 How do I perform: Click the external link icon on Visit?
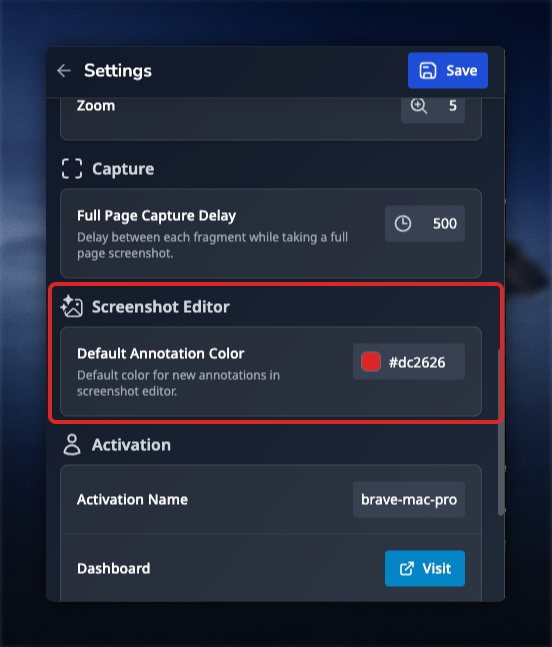406,569
